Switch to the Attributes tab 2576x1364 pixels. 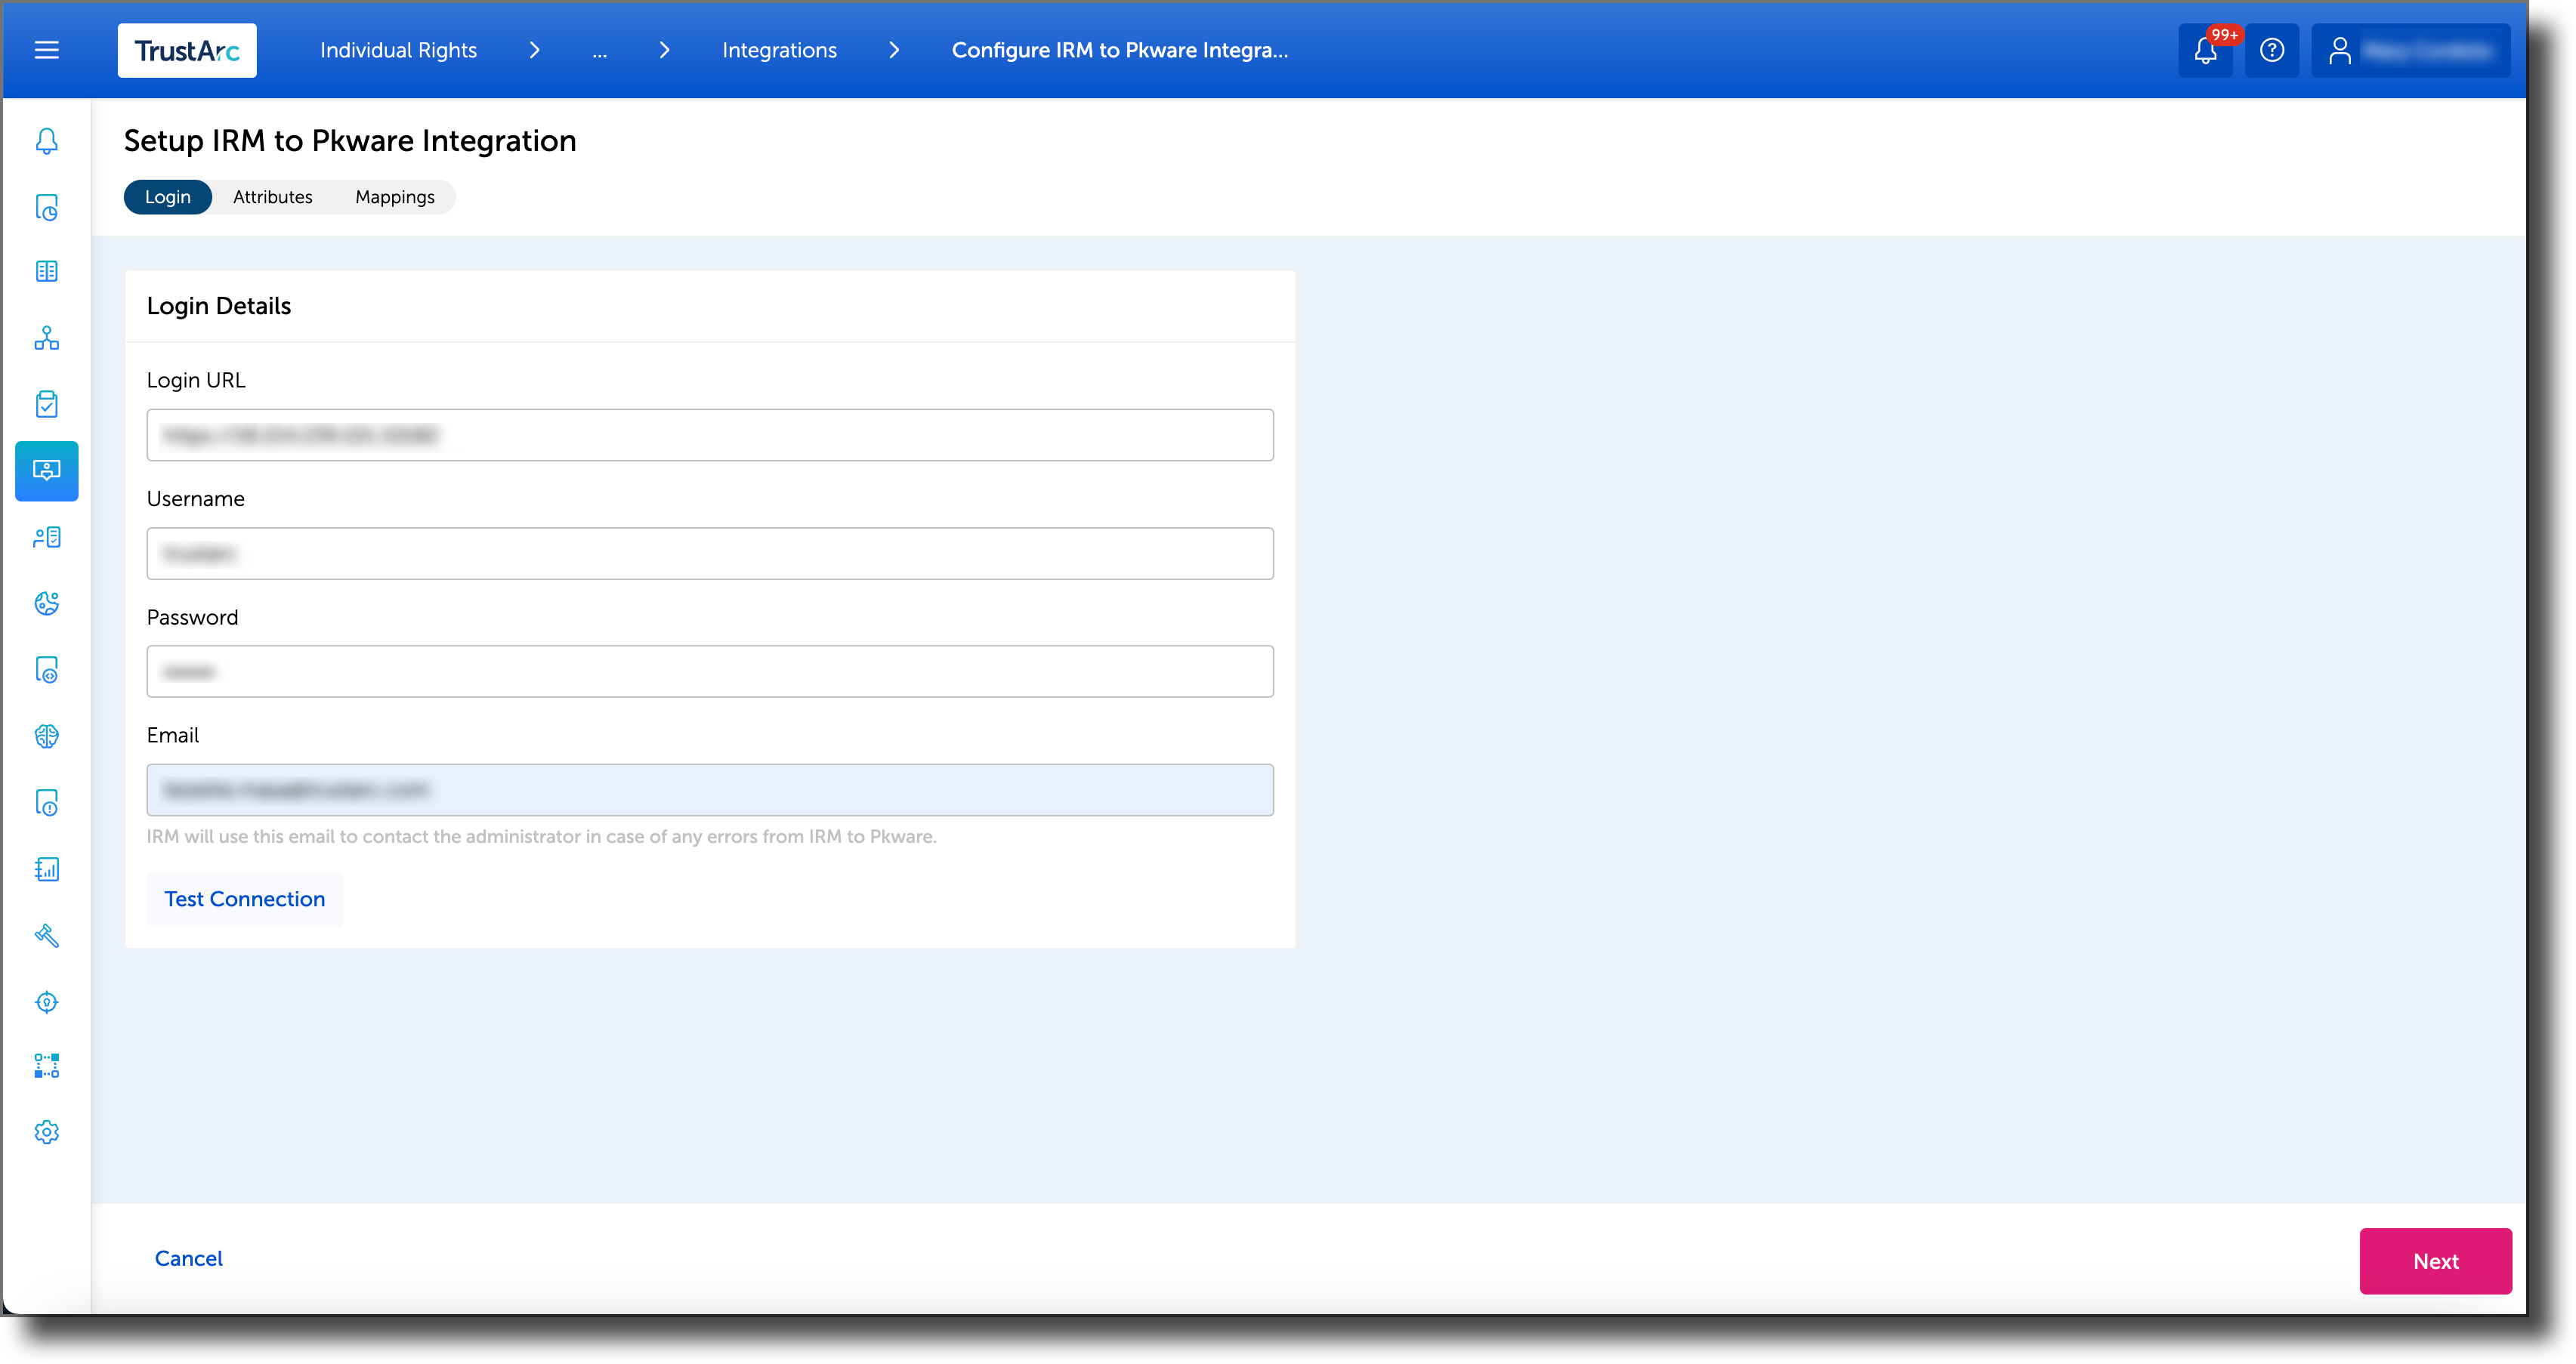pyautogui.click(x=272, y=196)
